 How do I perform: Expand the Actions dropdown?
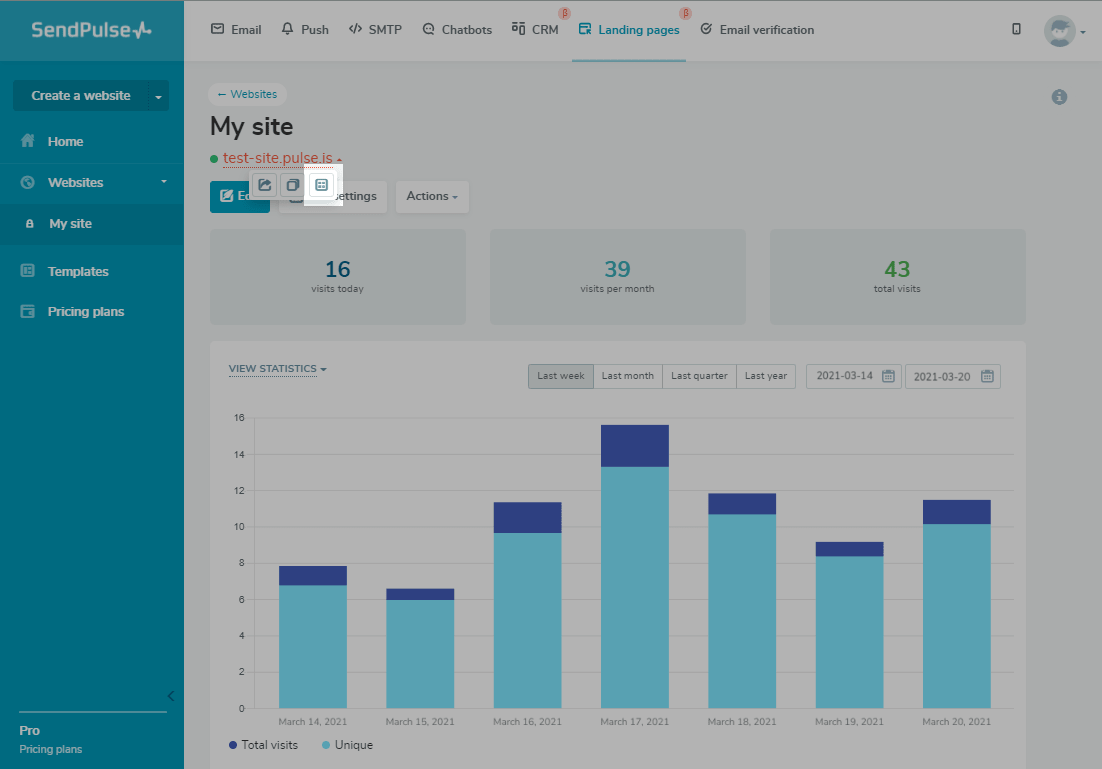click(x=432, y=197)
